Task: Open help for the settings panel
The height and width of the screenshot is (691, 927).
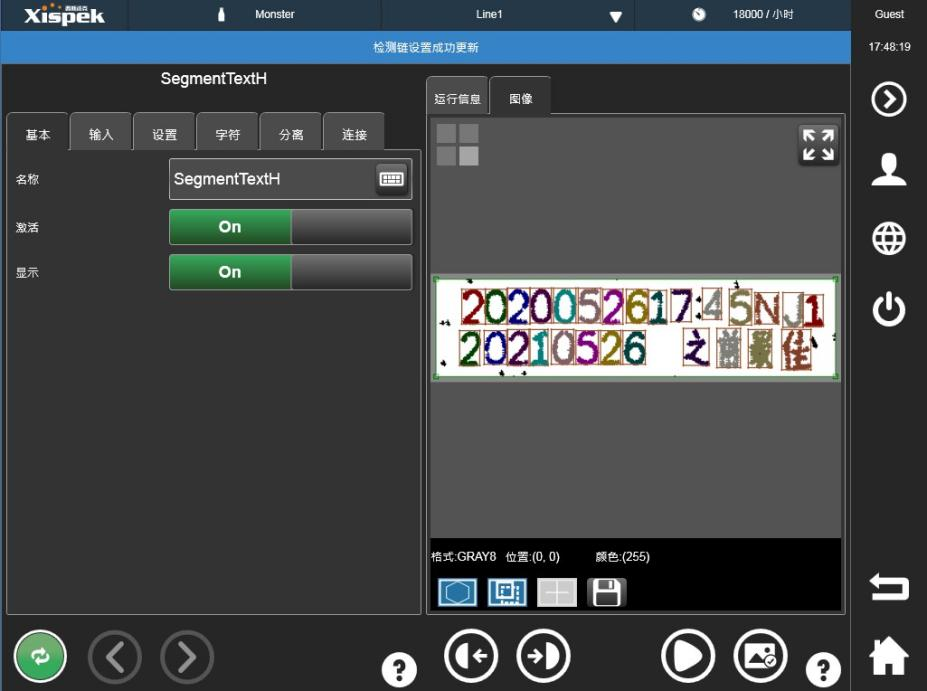Action: click(399, 670)
